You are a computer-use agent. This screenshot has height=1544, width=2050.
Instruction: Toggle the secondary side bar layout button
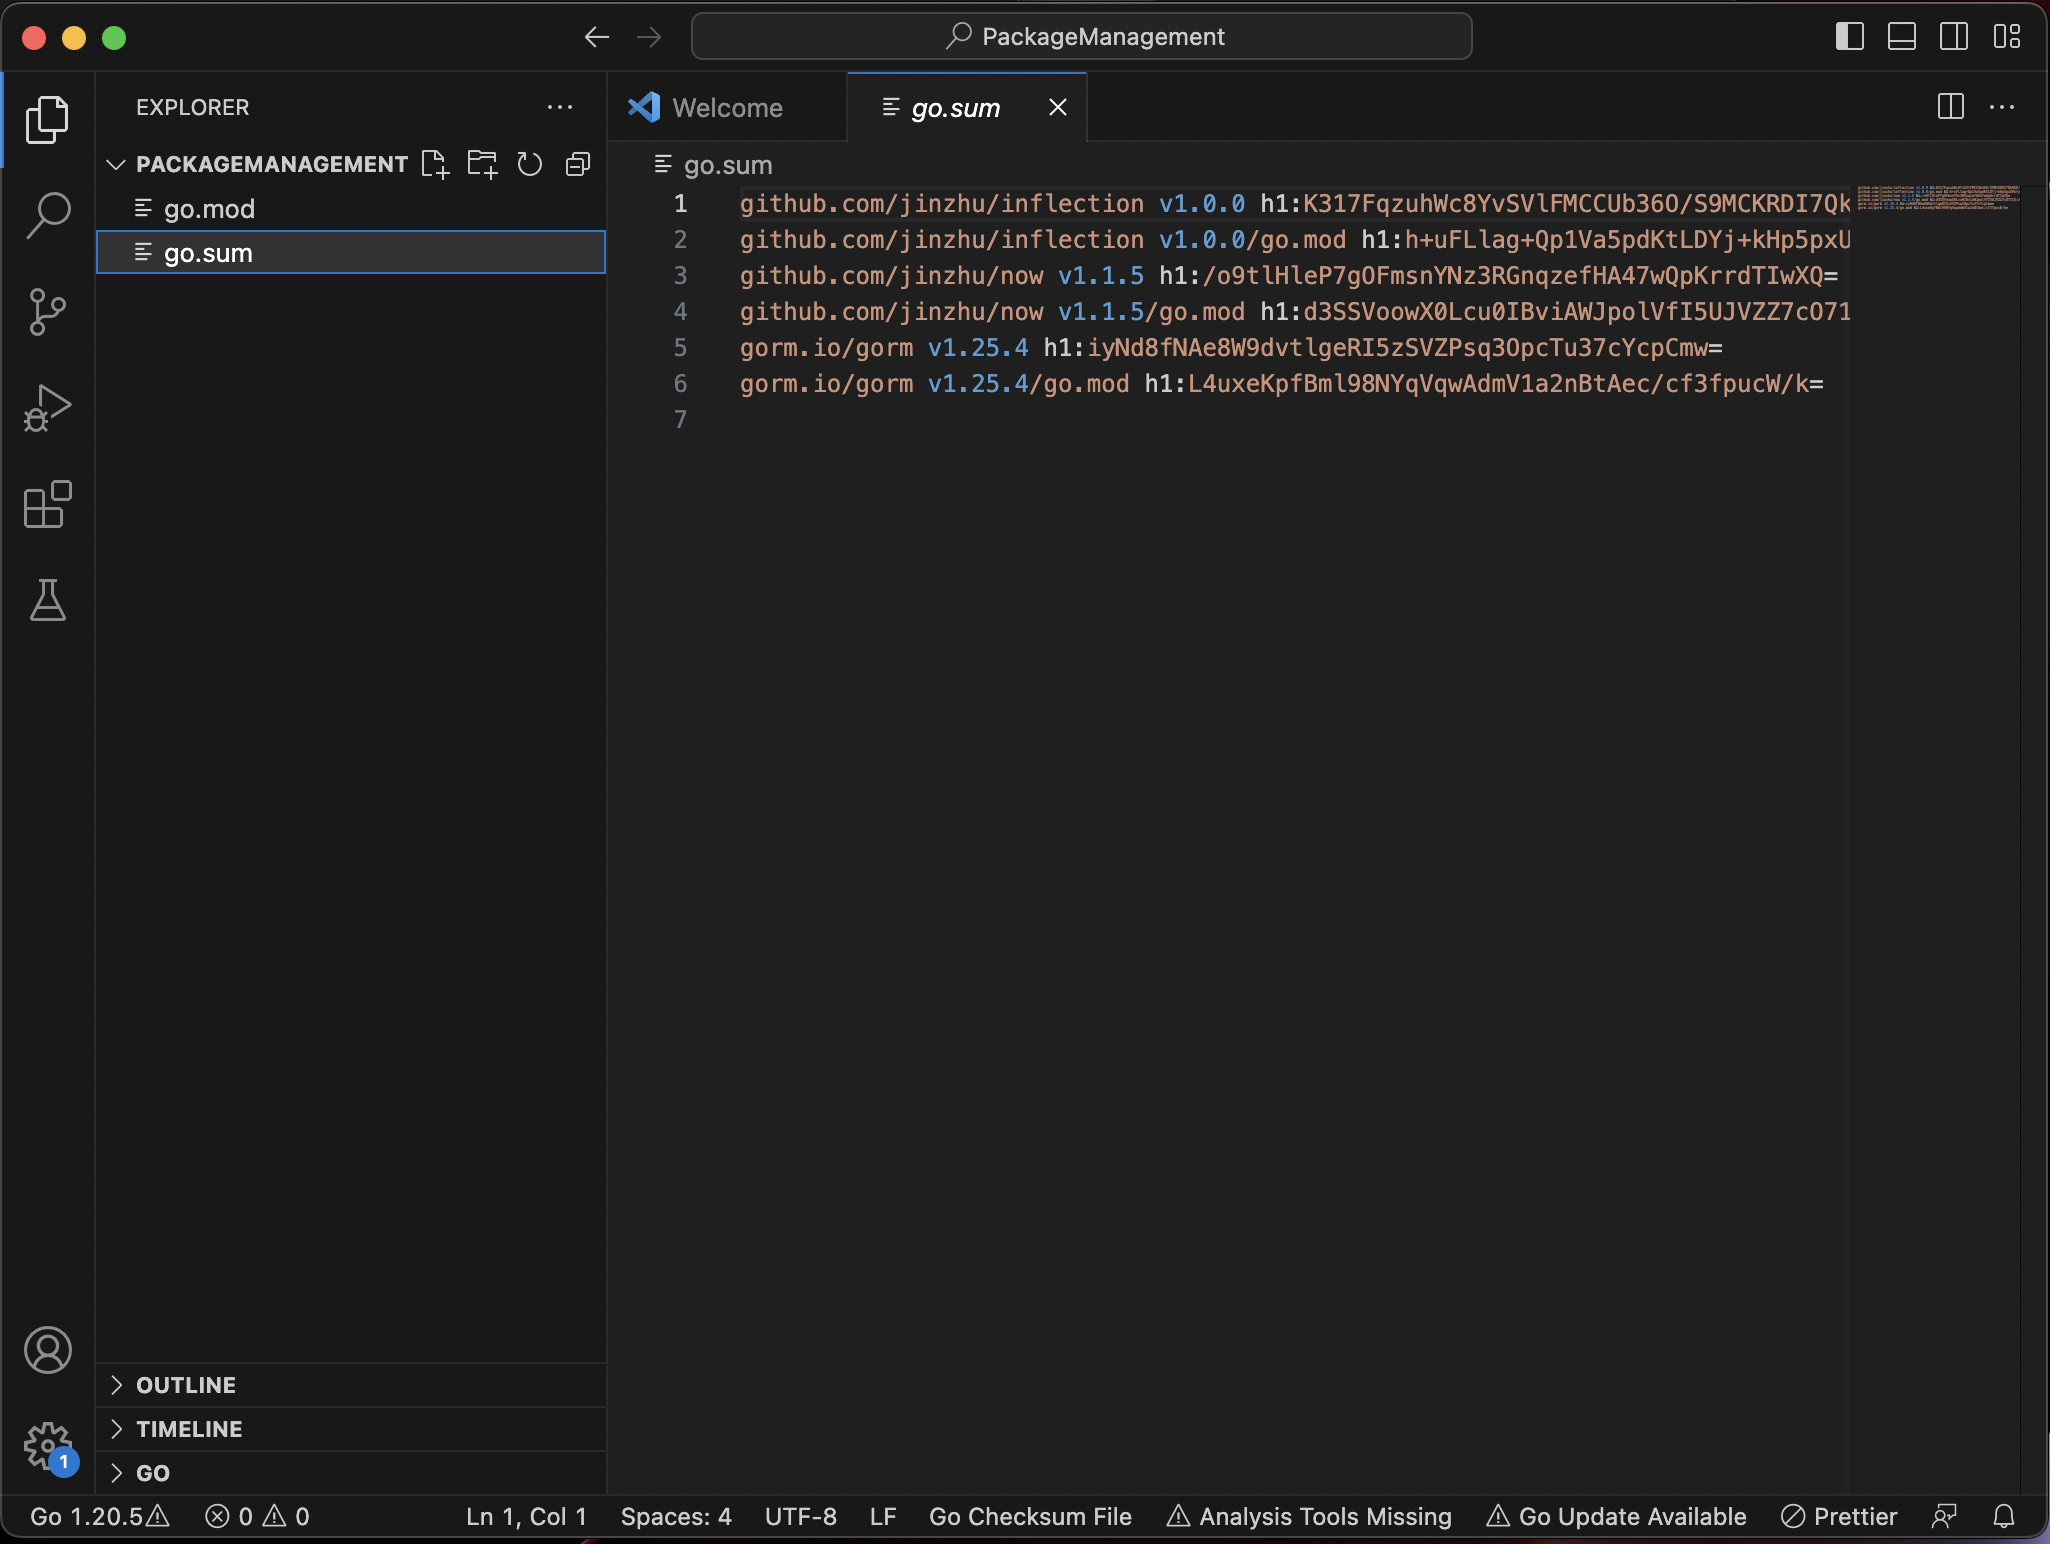[x=1953, y=37]
